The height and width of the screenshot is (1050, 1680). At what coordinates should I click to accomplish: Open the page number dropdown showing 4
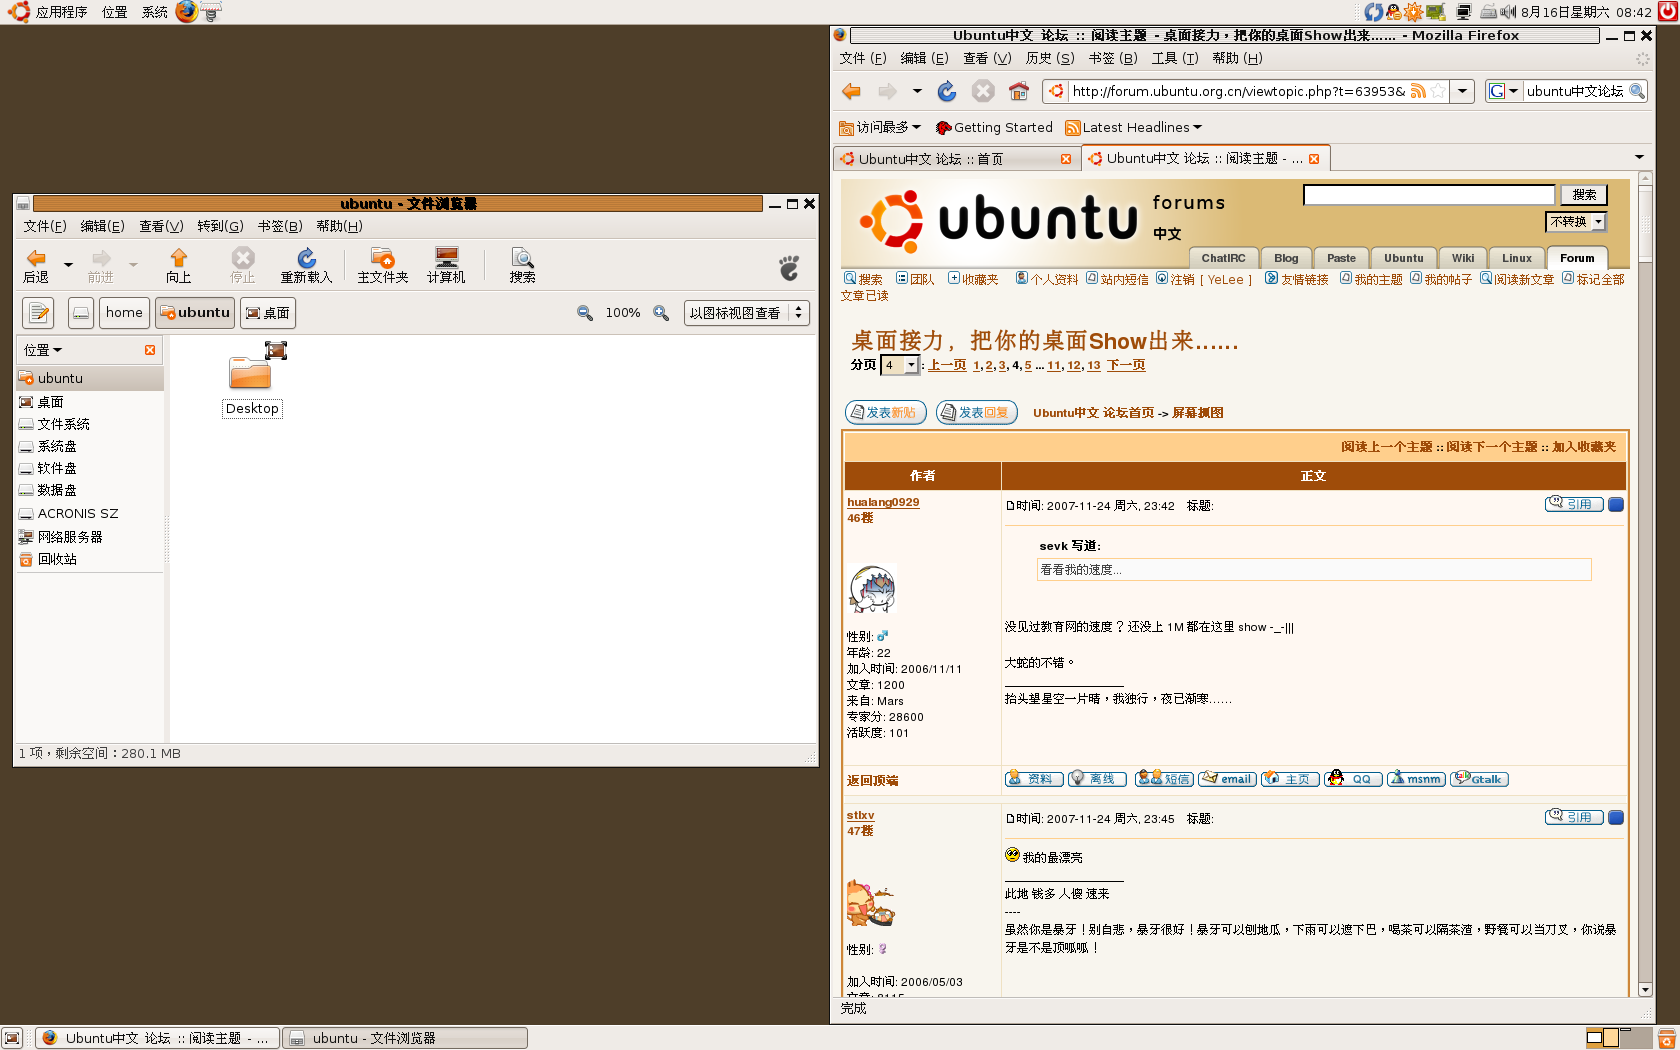pyautogui.click(x=900, y=365)
